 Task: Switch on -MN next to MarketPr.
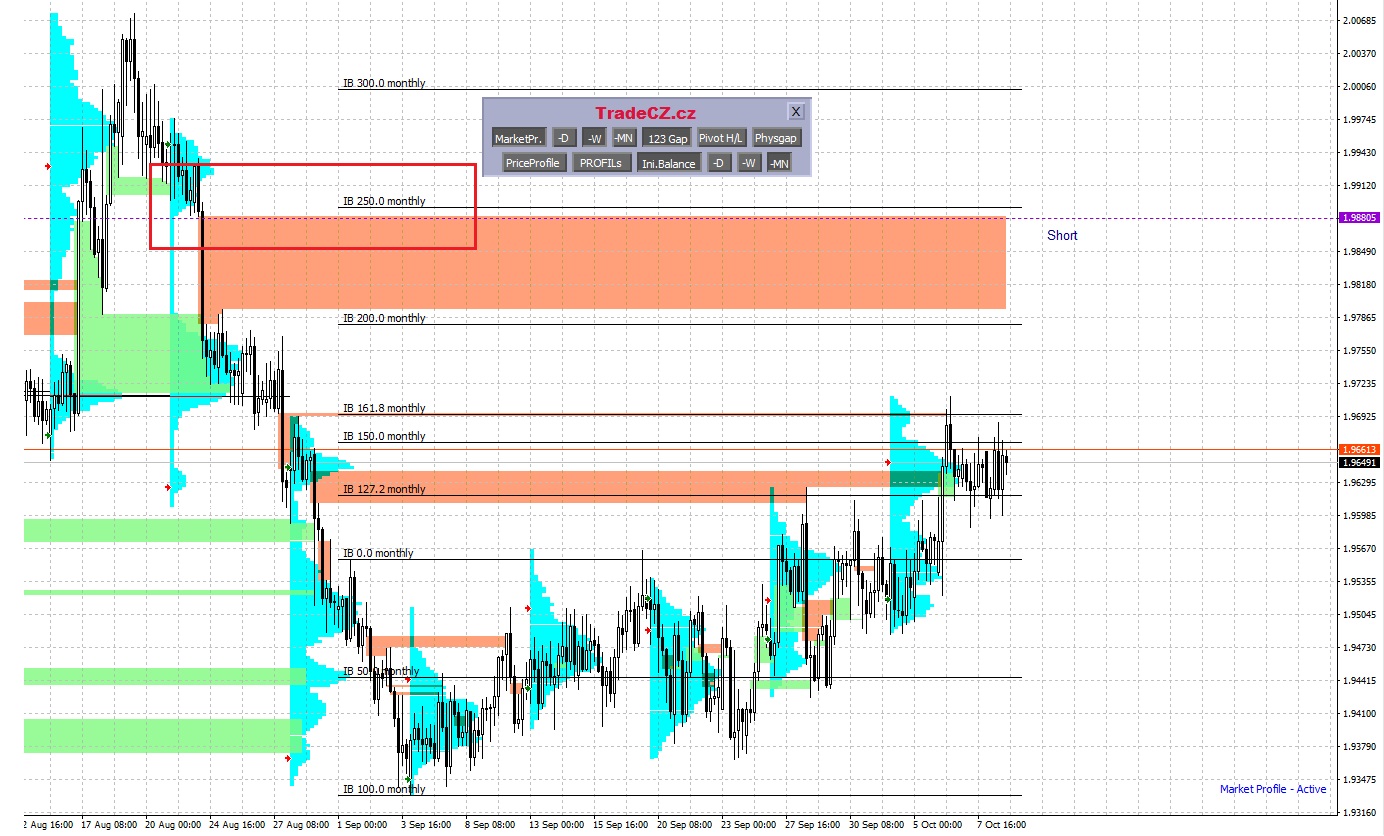[624, 138]
